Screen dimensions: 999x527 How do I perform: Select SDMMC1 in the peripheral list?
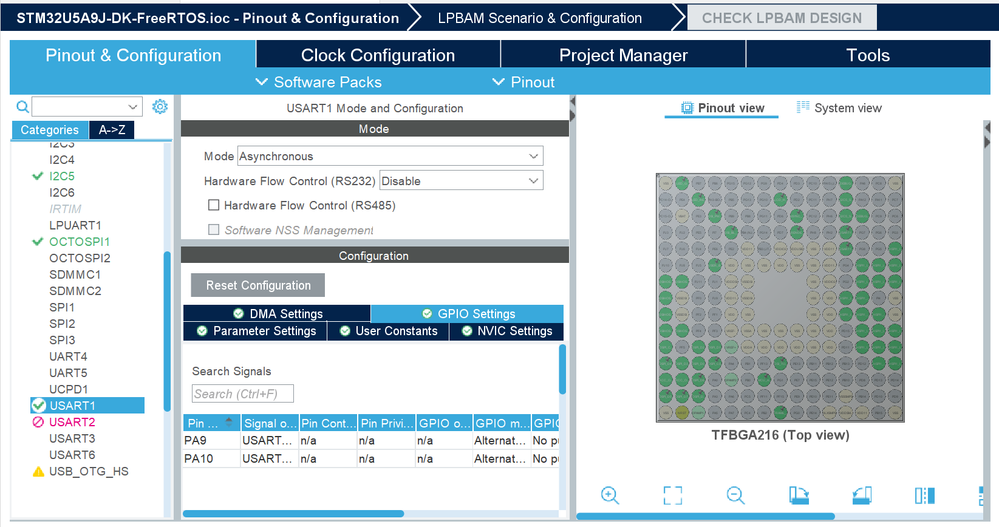point(75,275)
